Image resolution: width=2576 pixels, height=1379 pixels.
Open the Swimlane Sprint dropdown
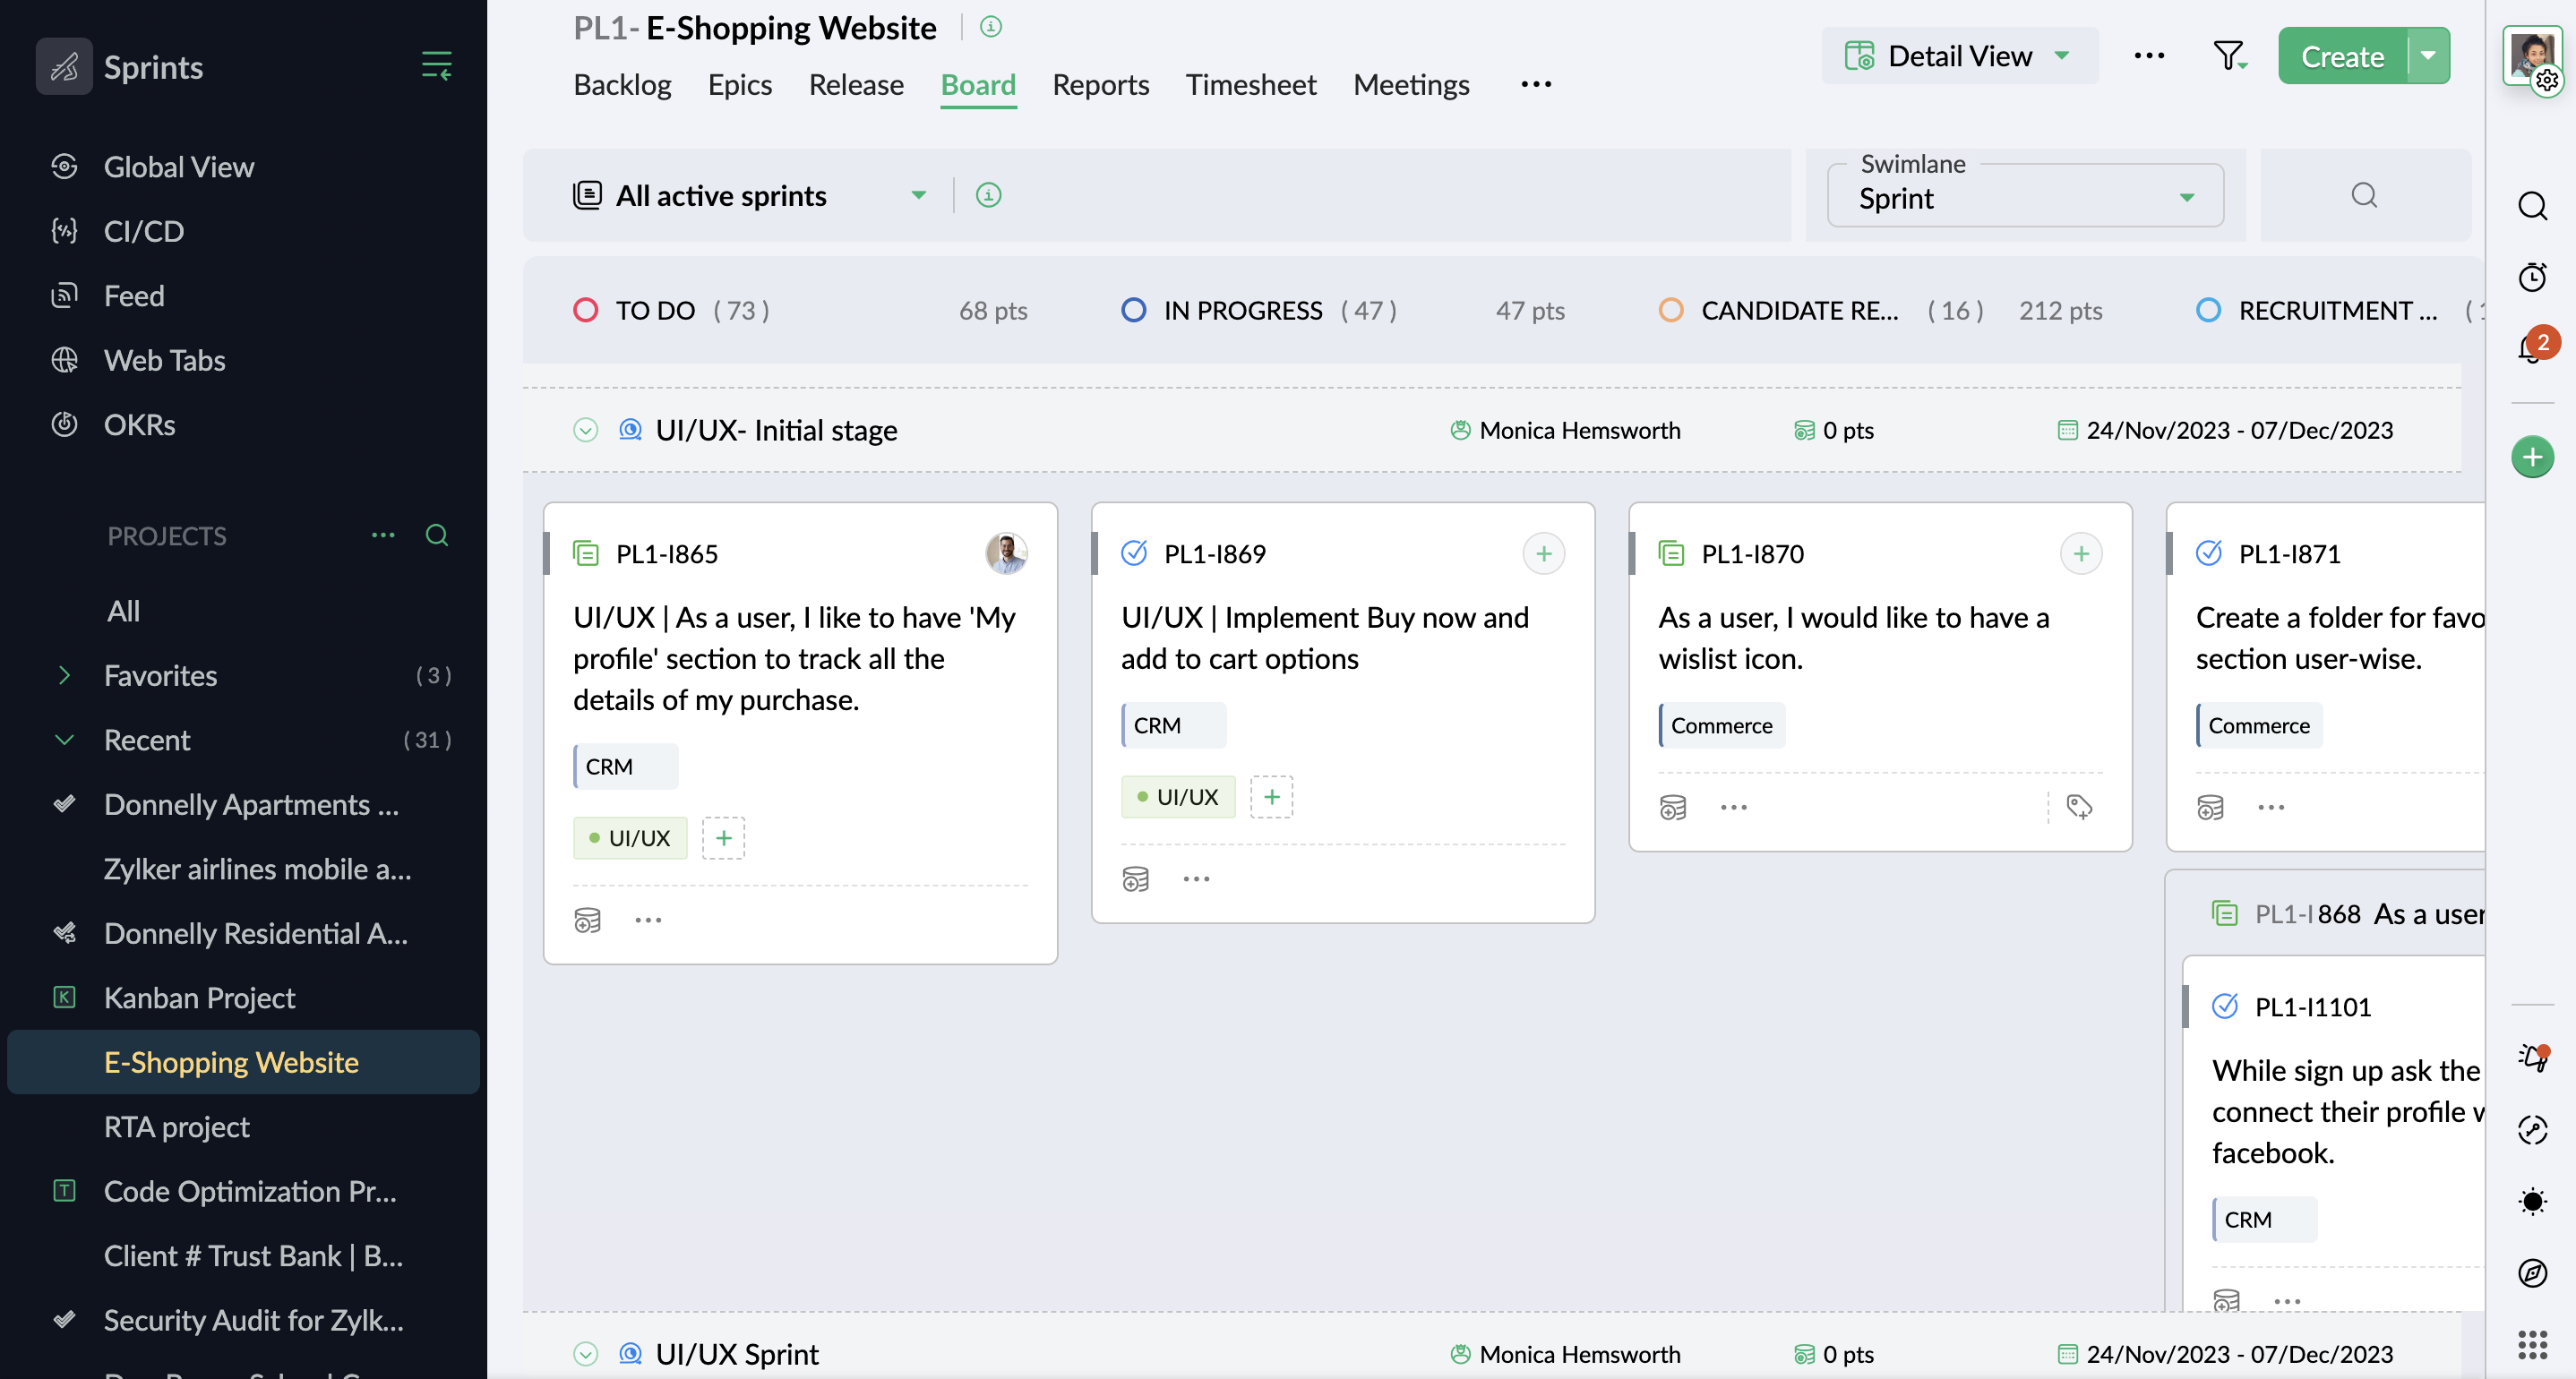coord(2024,197)
